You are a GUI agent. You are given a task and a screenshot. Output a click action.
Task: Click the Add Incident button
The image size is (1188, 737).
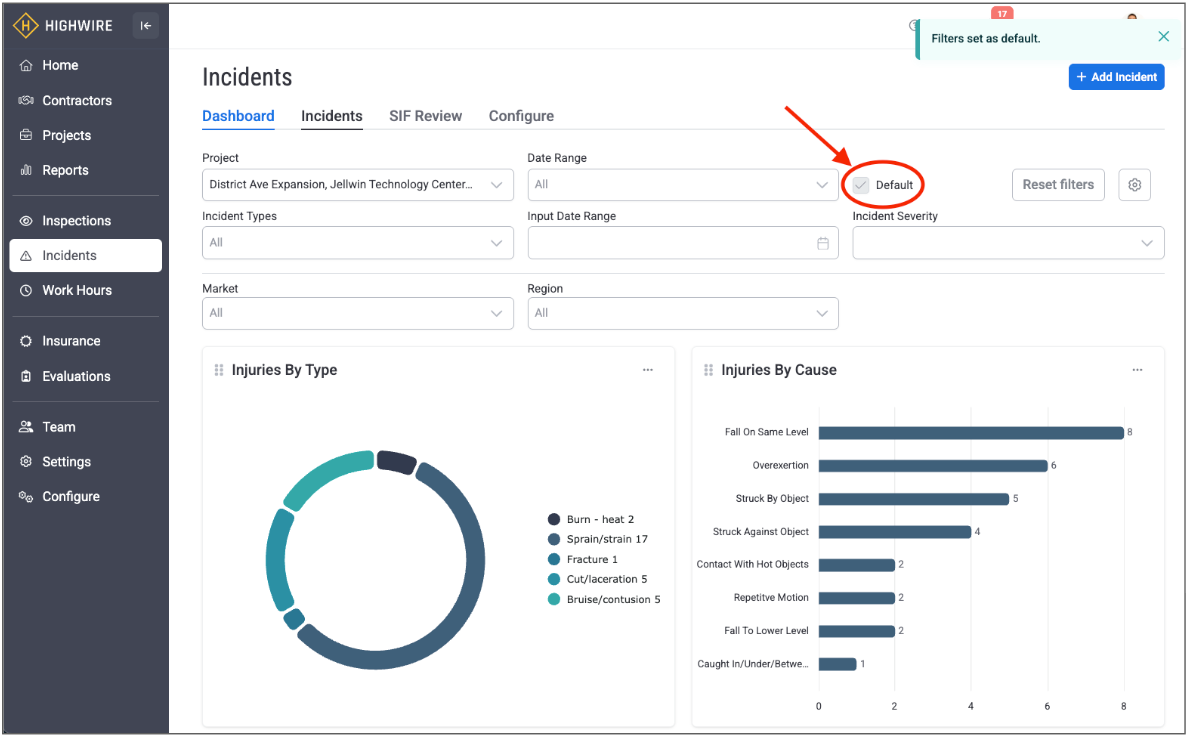click(x=1116, y=77)
